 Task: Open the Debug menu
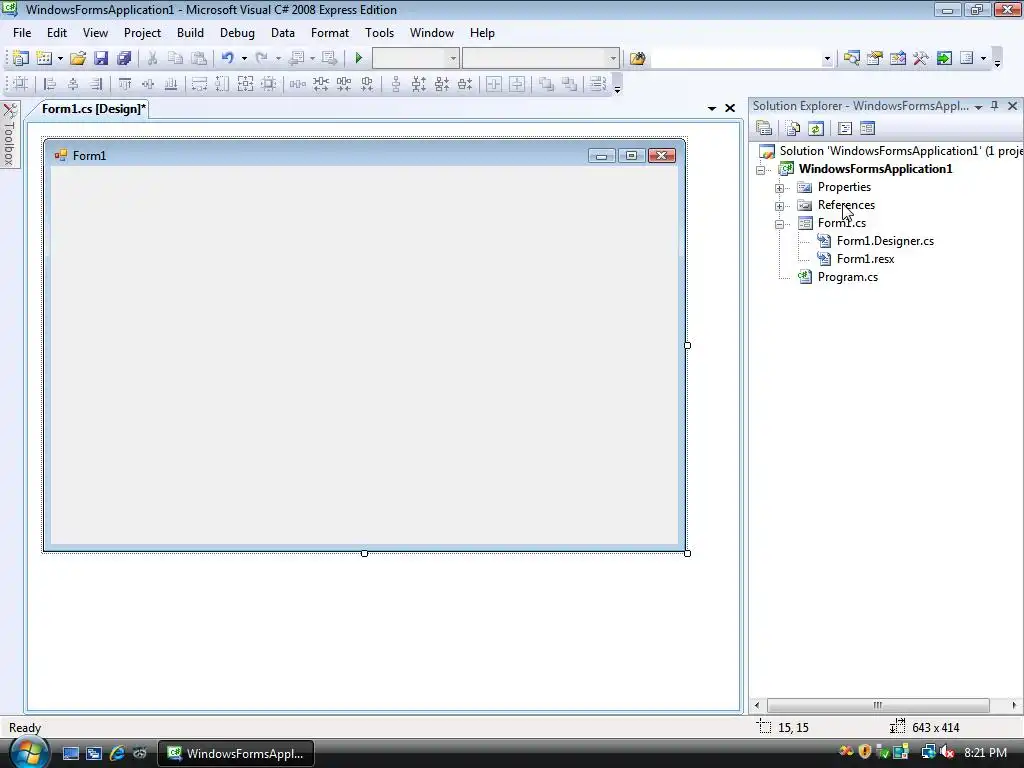tap(237, 33)
